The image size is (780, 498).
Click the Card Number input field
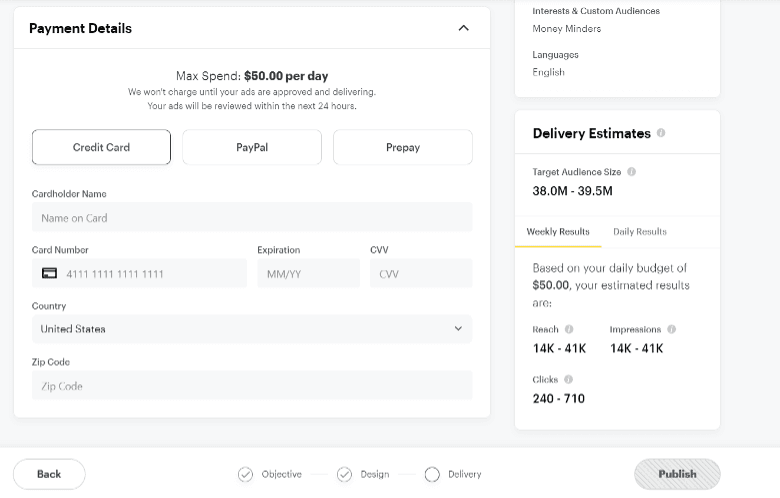pos(139,273)
